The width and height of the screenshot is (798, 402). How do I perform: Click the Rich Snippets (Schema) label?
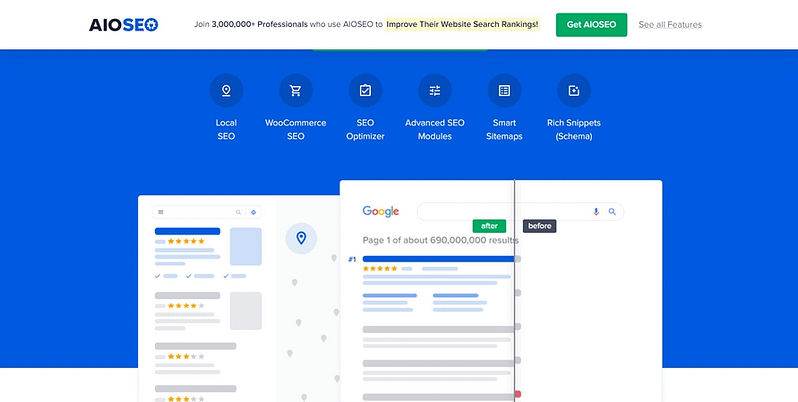pos(574,129)
